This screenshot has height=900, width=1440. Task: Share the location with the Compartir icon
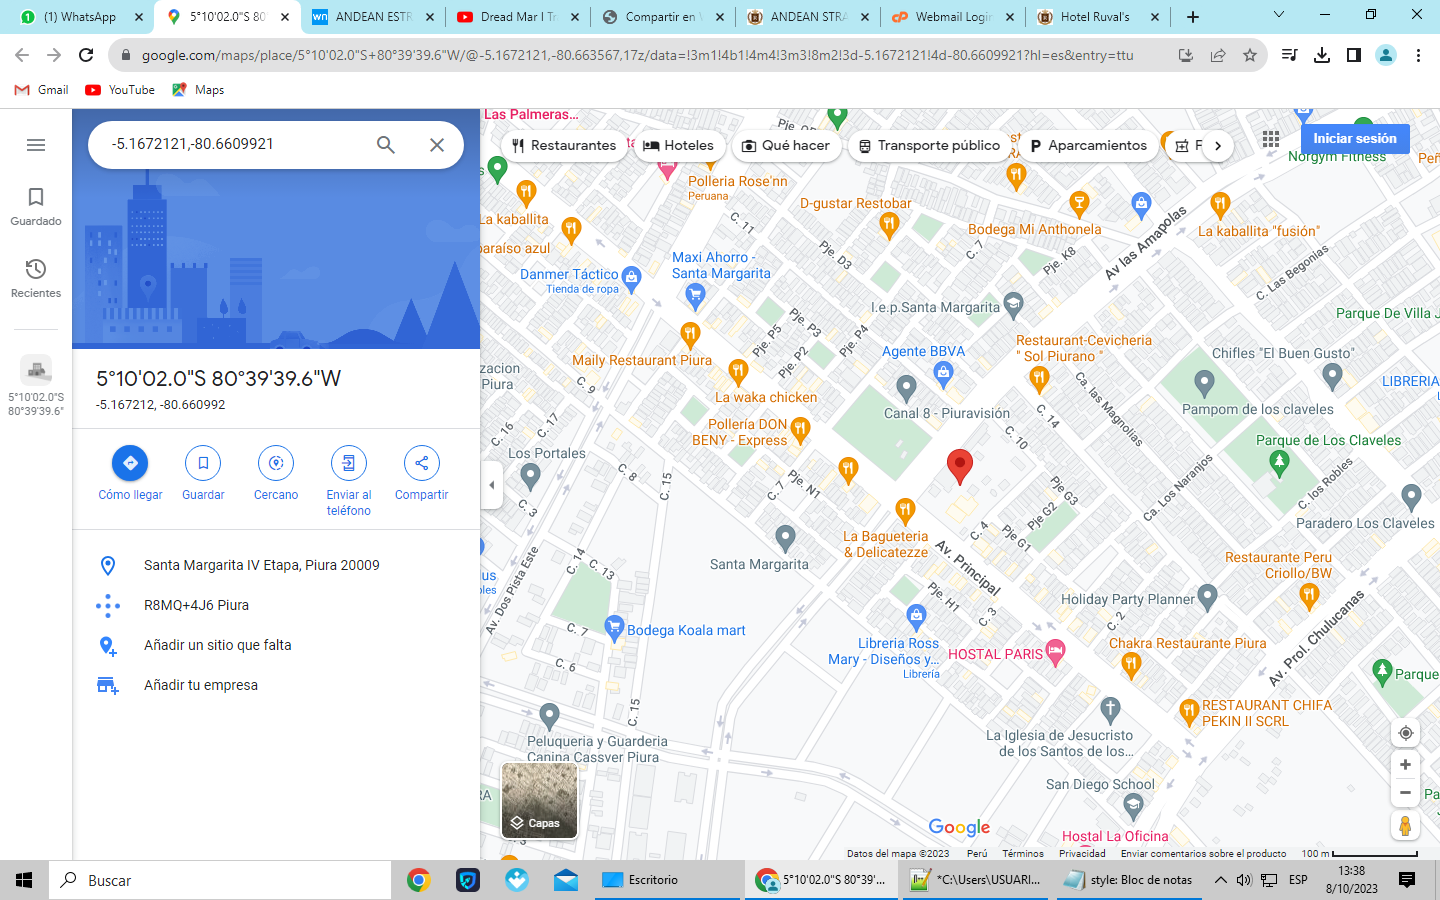click(x=421, y=463)
